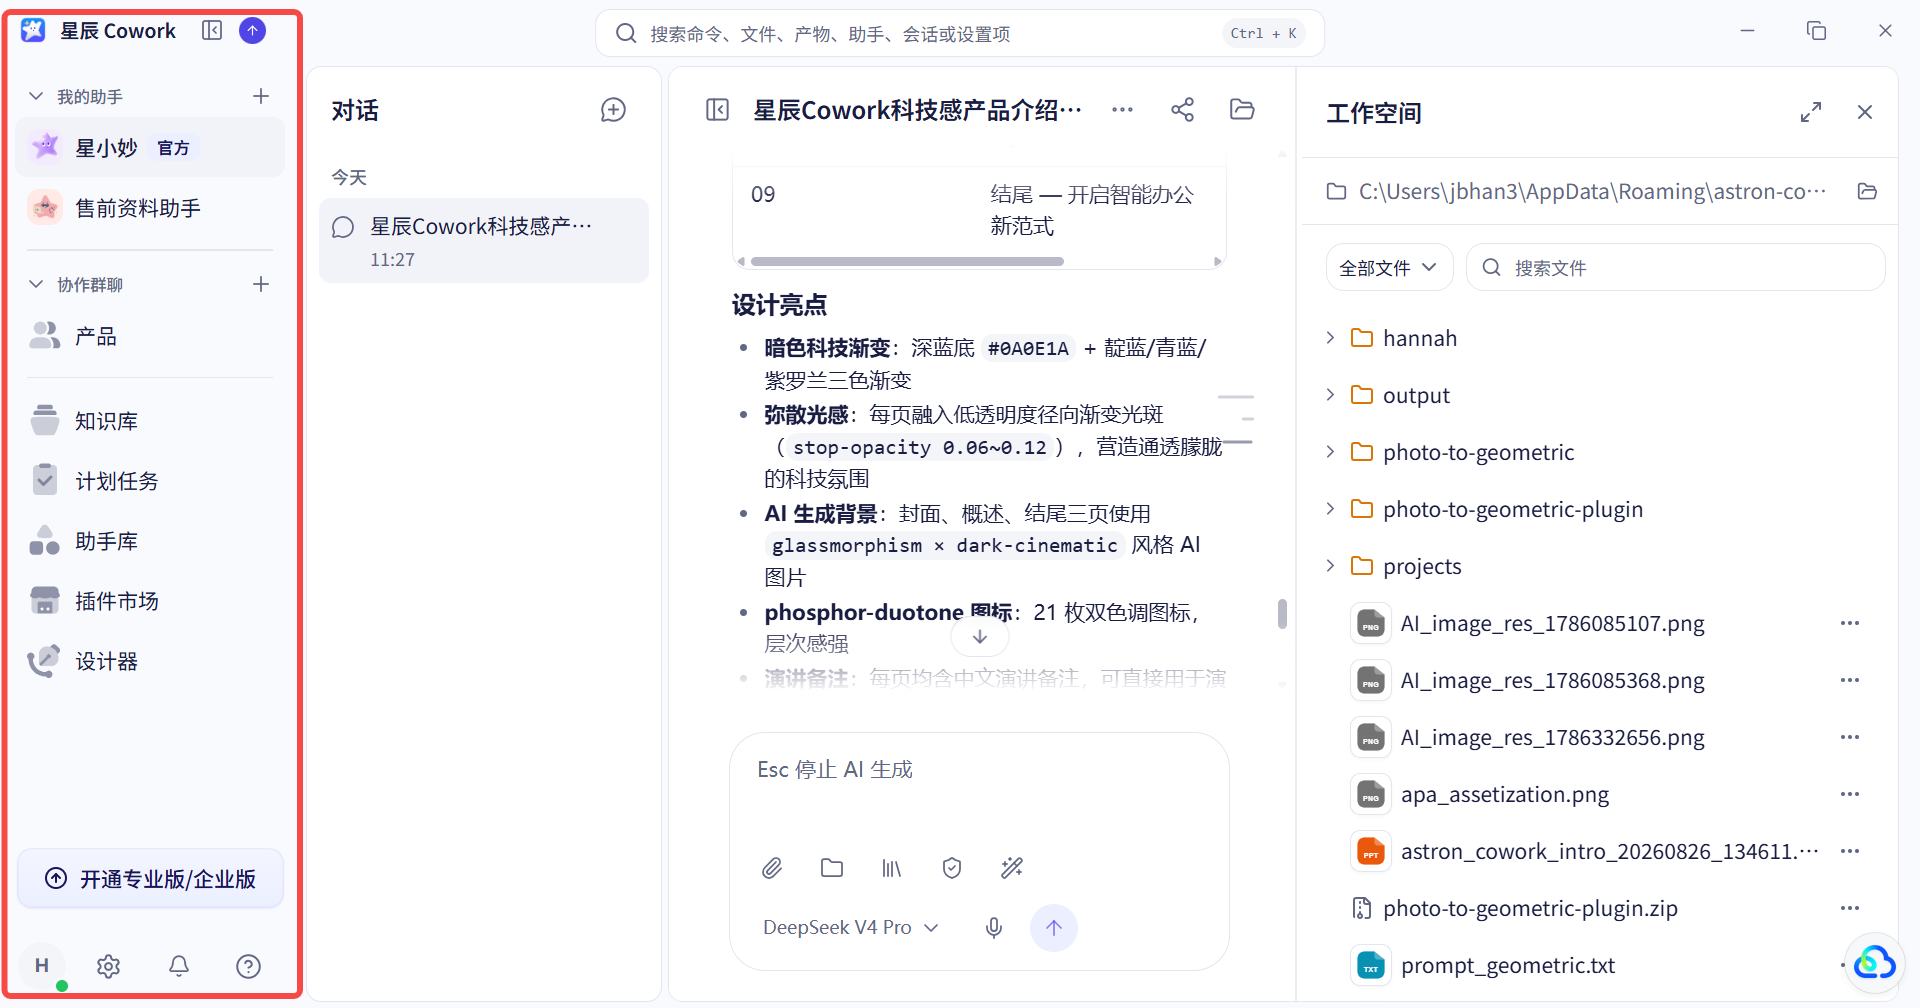Image resolution: width=1920 pixels, height=1008 pixels.
Task: Start a new conversation in 对话 panel
Action: coord(613,110)
